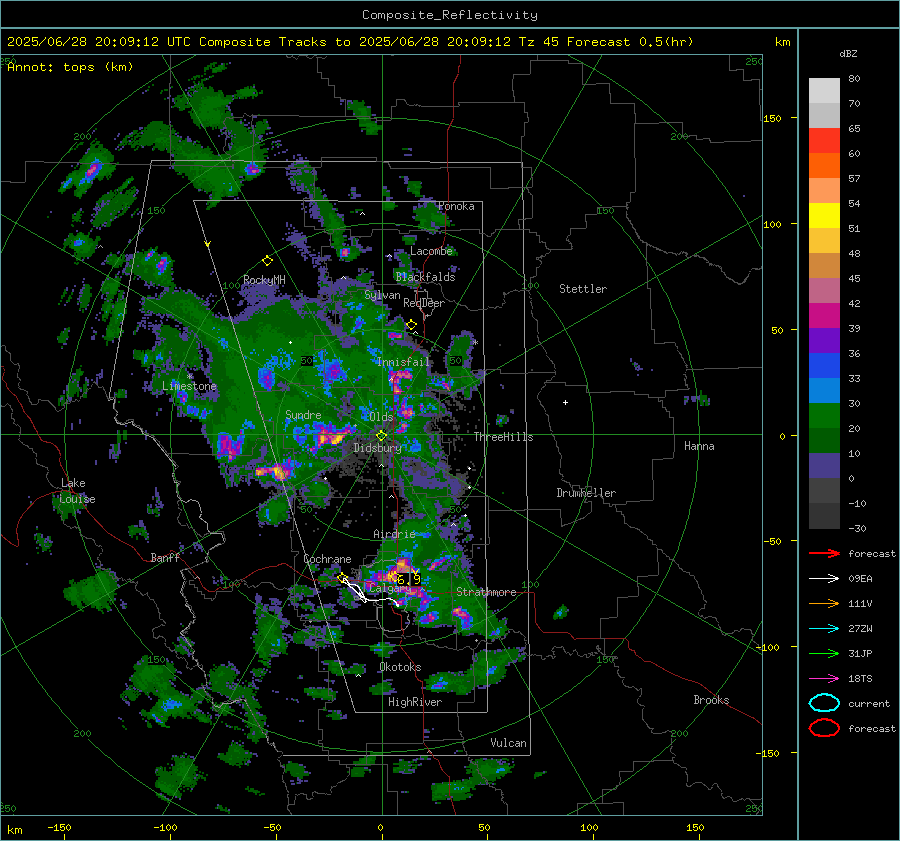
Task: Click the Calgary city label
Action: point(390,588)
